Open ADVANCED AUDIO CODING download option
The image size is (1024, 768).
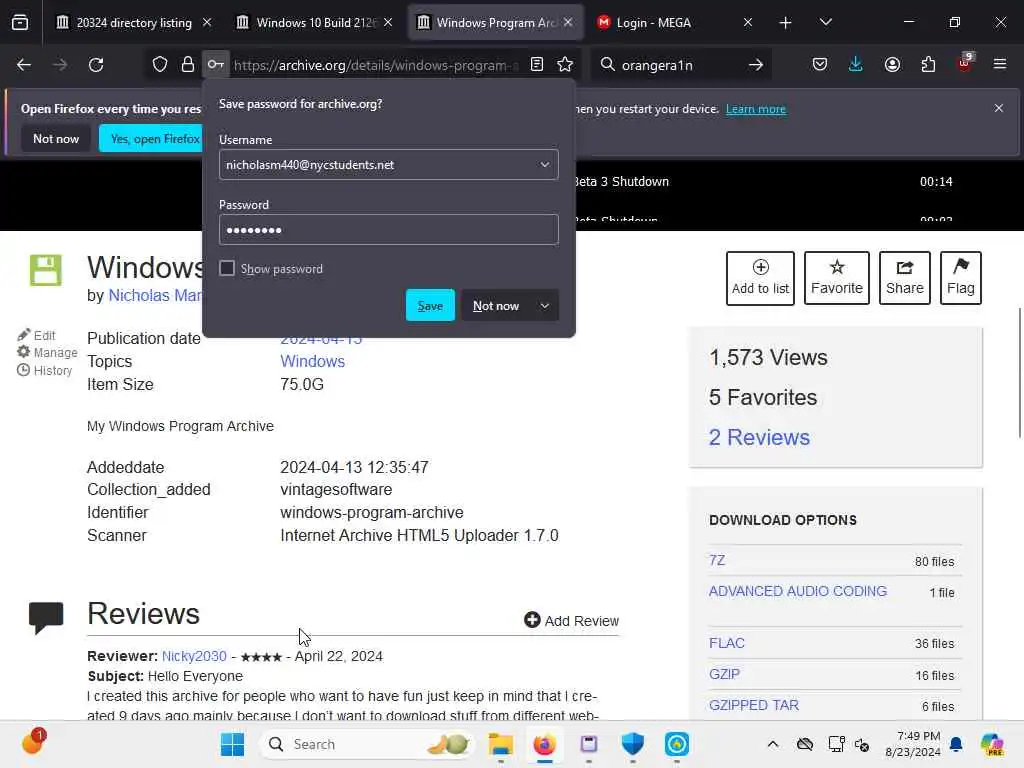click(798, 591)
